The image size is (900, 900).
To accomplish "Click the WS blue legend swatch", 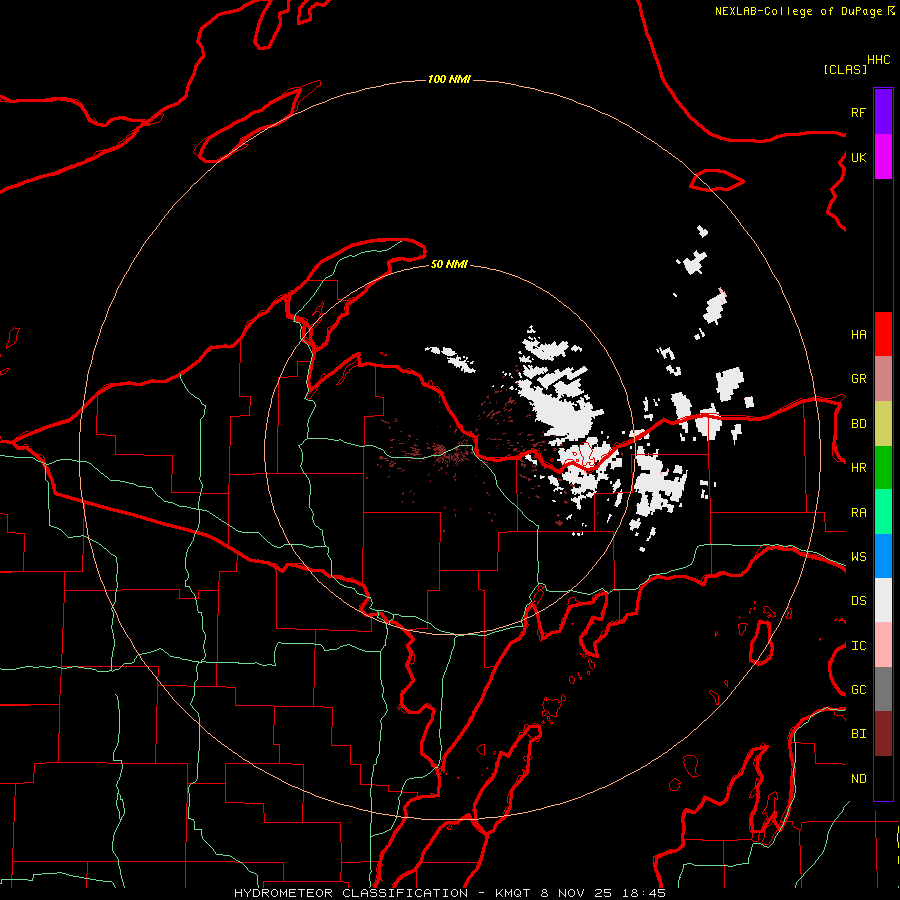I will click(x=883, y=556).
